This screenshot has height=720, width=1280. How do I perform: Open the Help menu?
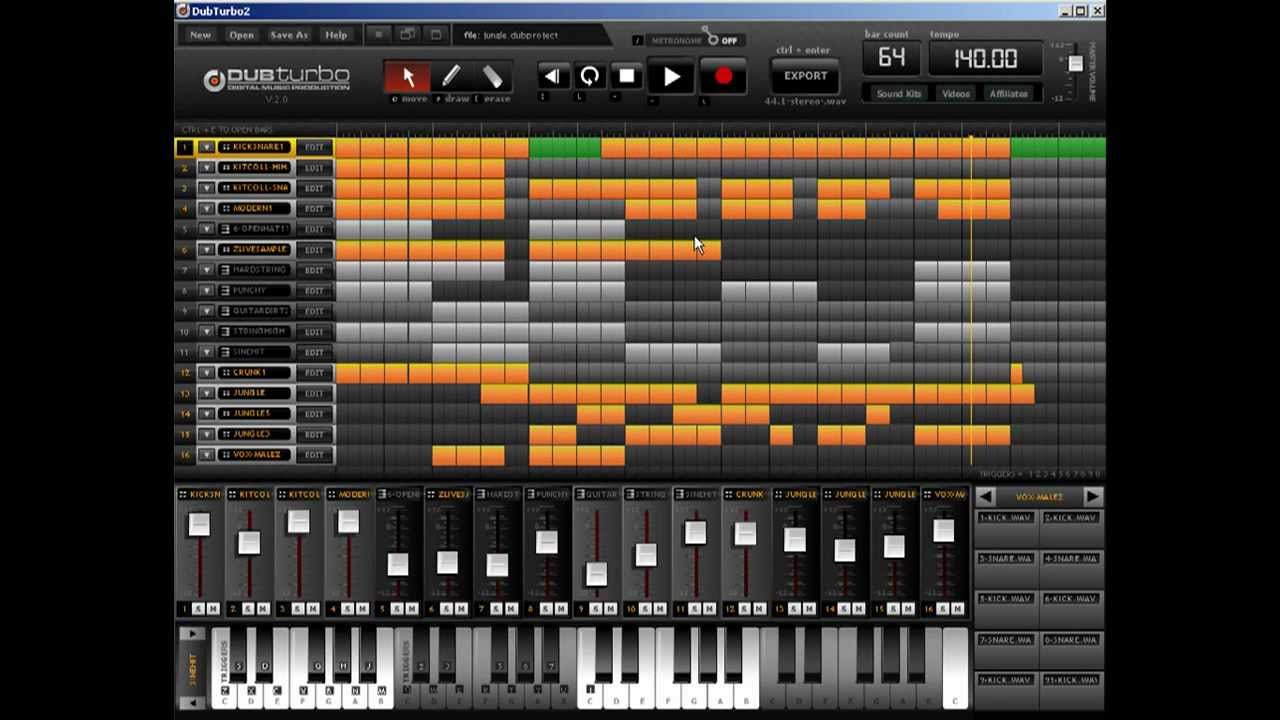(336, 35)
